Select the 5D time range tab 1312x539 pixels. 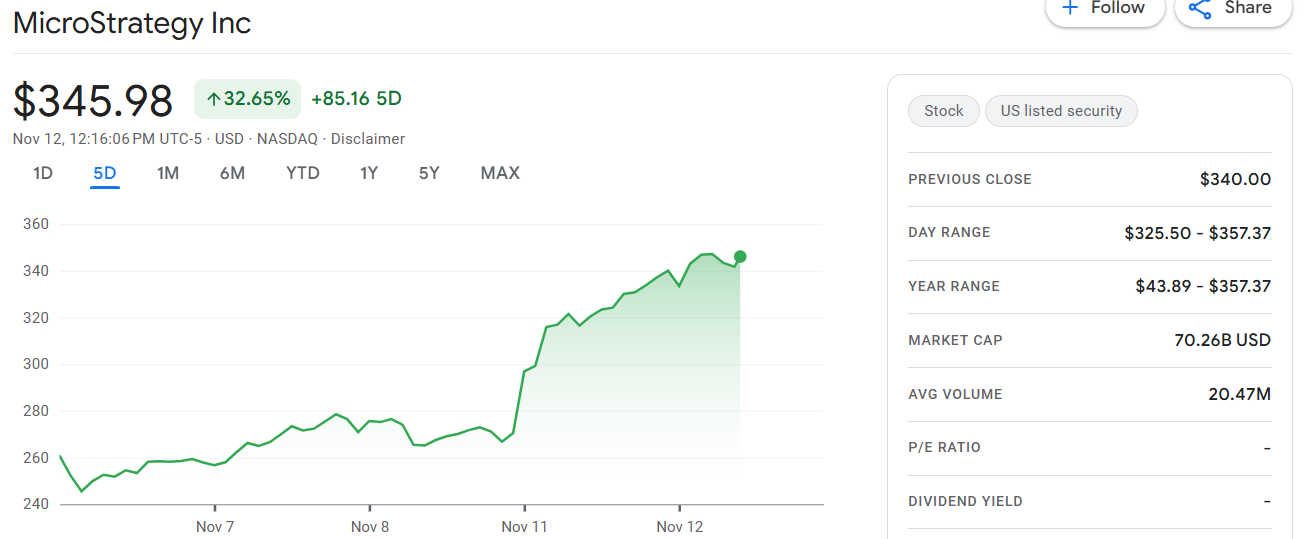click(x=105, y=173)
